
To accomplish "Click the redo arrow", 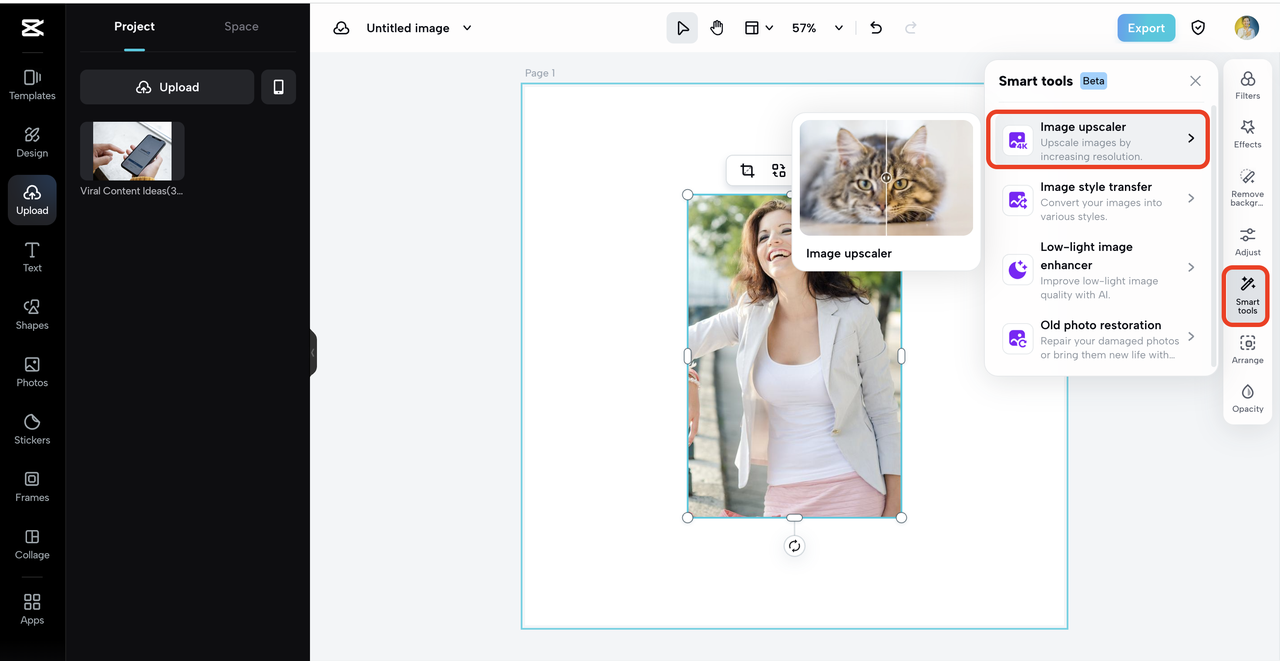I will pos(911,28).
